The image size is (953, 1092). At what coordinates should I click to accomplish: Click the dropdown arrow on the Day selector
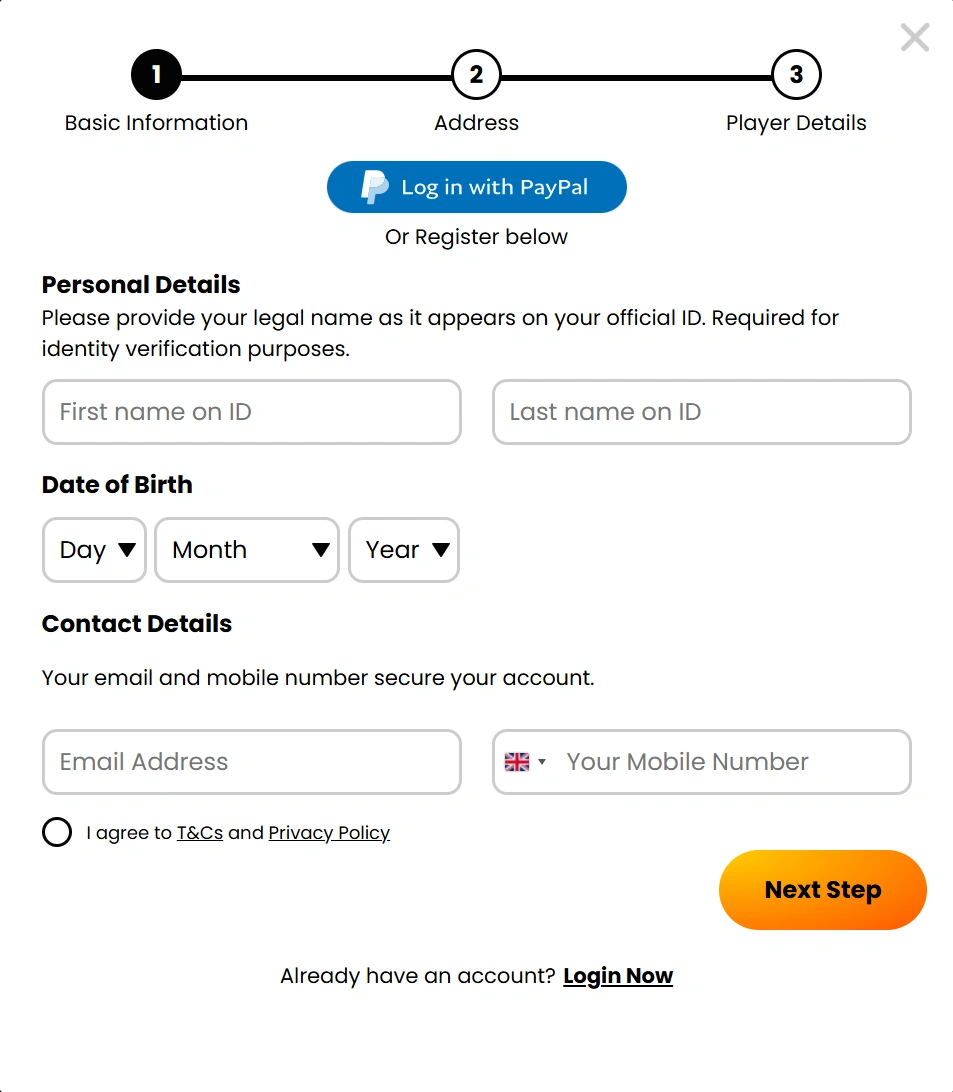(x=127, y=549)
